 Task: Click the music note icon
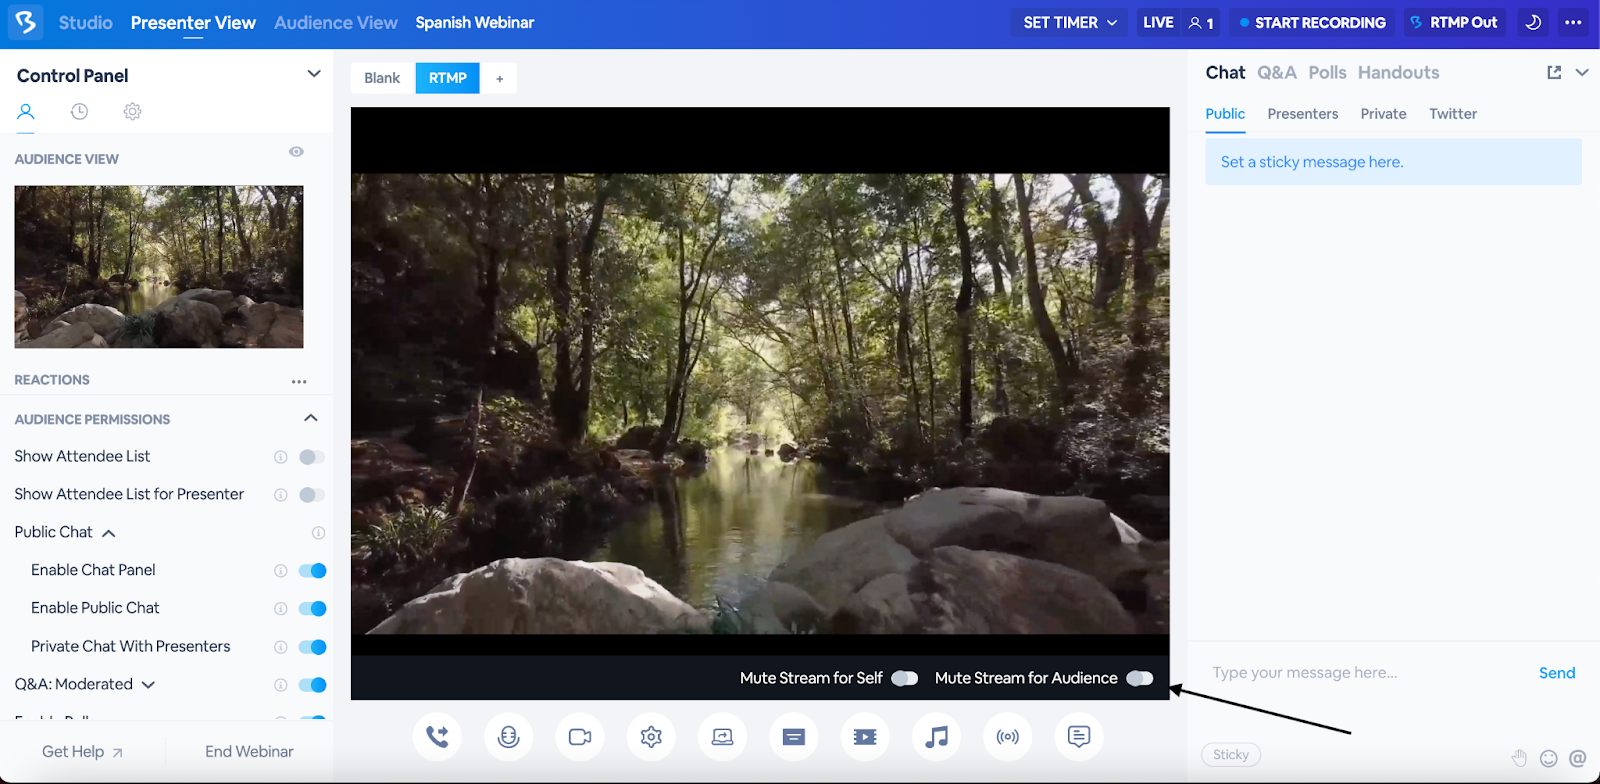tap(937, 737)
